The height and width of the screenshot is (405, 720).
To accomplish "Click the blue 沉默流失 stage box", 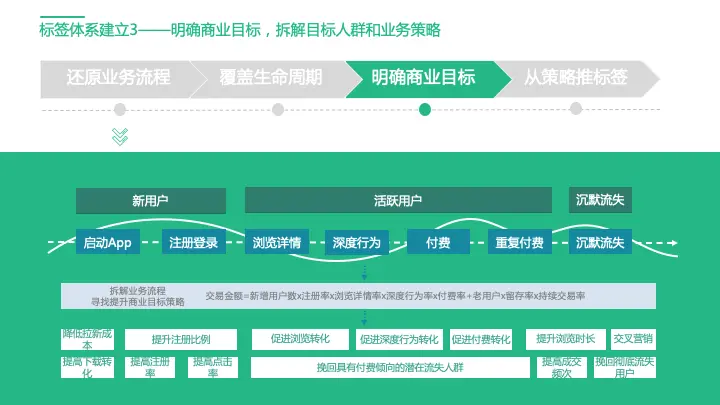I will (600, 242).
